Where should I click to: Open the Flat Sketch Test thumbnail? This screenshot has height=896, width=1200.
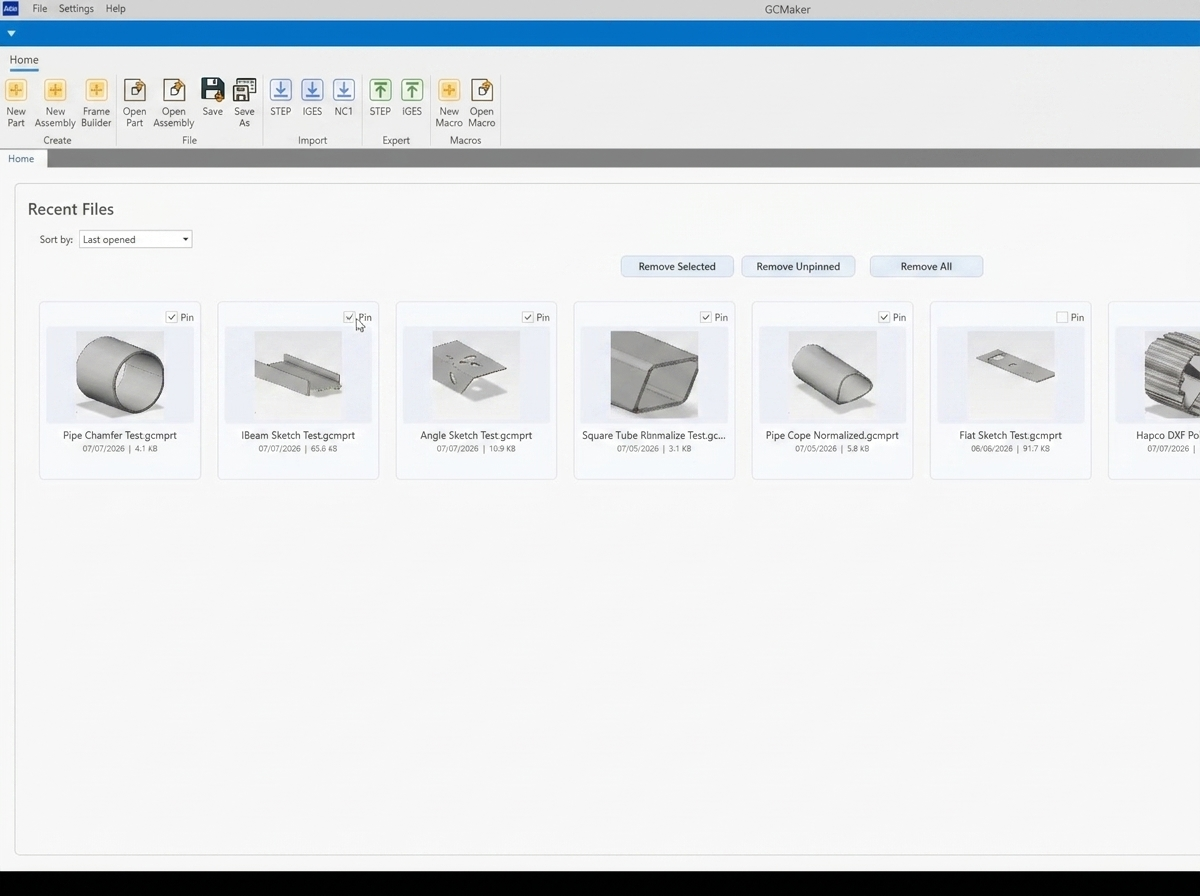[1010, 375]
